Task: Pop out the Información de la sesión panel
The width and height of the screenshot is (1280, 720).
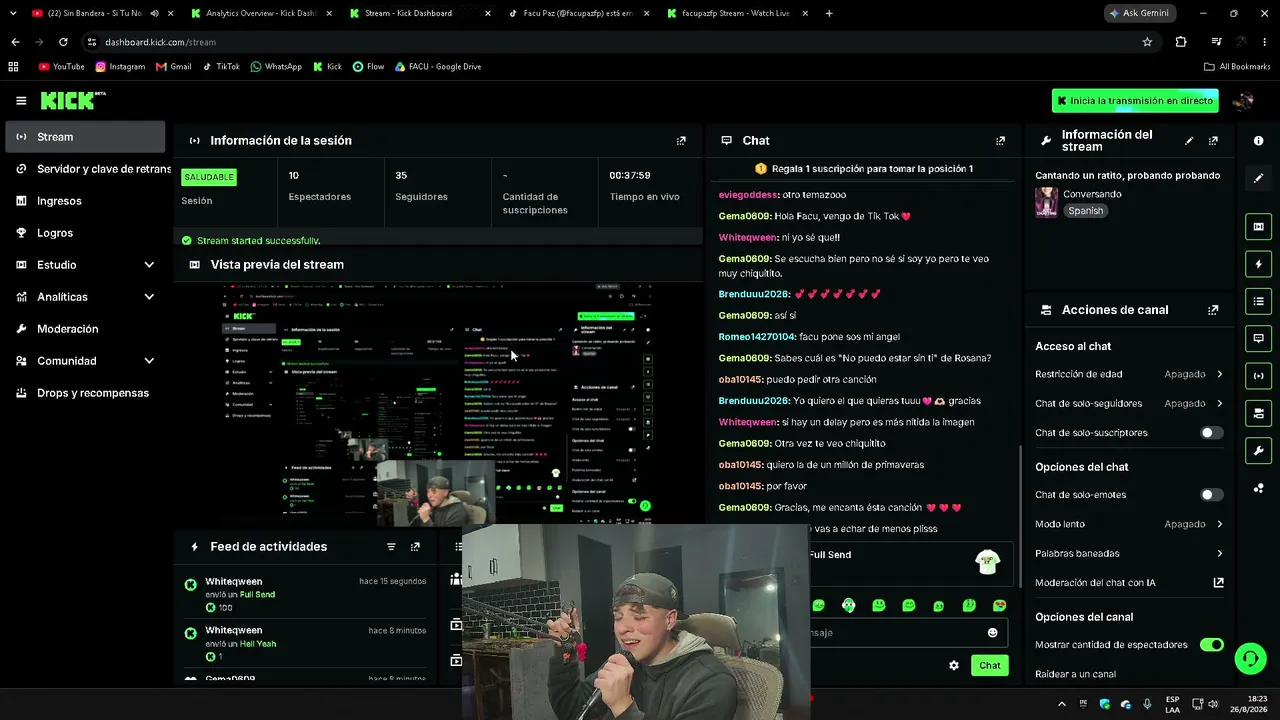Action: tap(681, 141)
